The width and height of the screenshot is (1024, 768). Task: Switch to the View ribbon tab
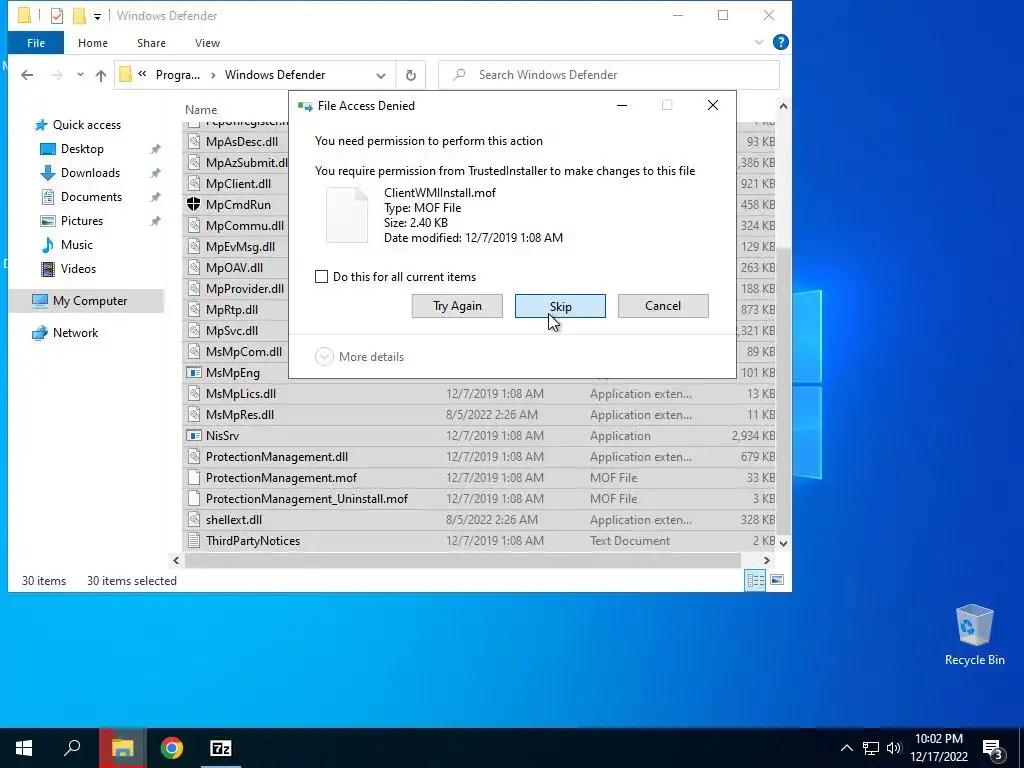pyautogui.click(x=207, y=43)
